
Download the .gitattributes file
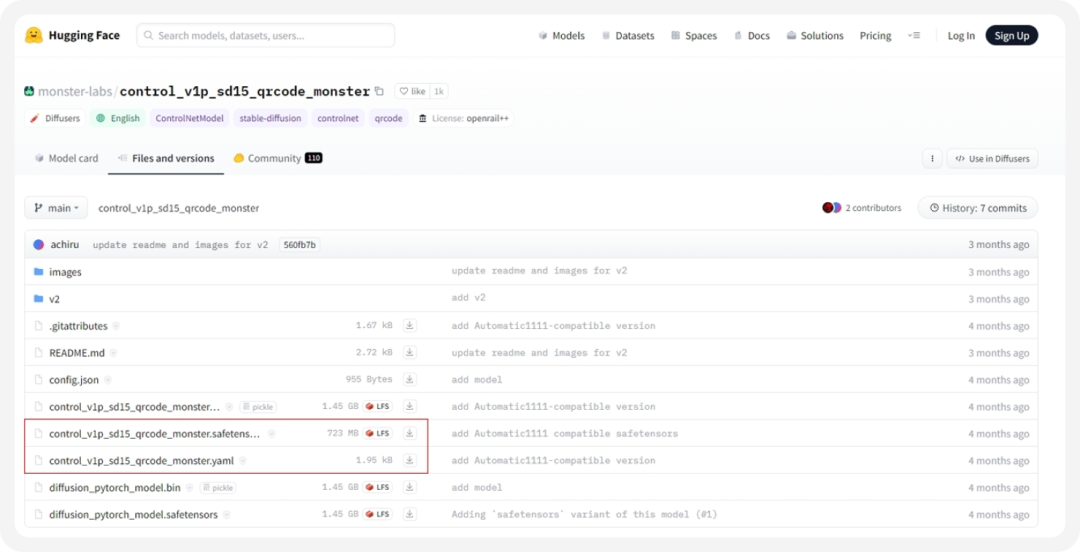[x=410, y=325]
